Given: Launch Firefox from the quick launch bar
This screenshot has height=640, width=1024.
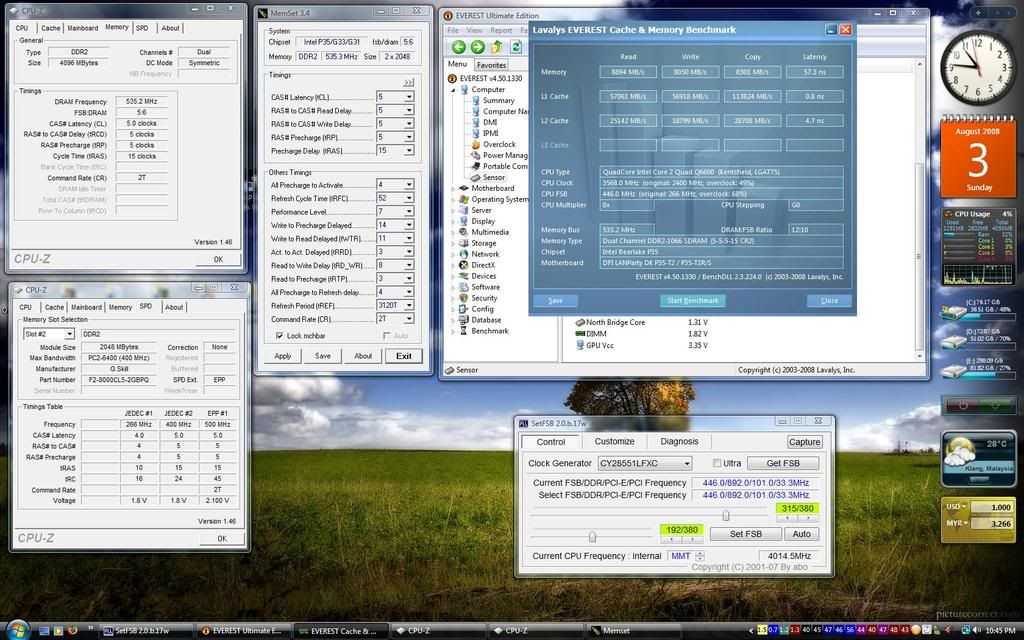Looking at the screenshot, I should click(x=71, y=631).
